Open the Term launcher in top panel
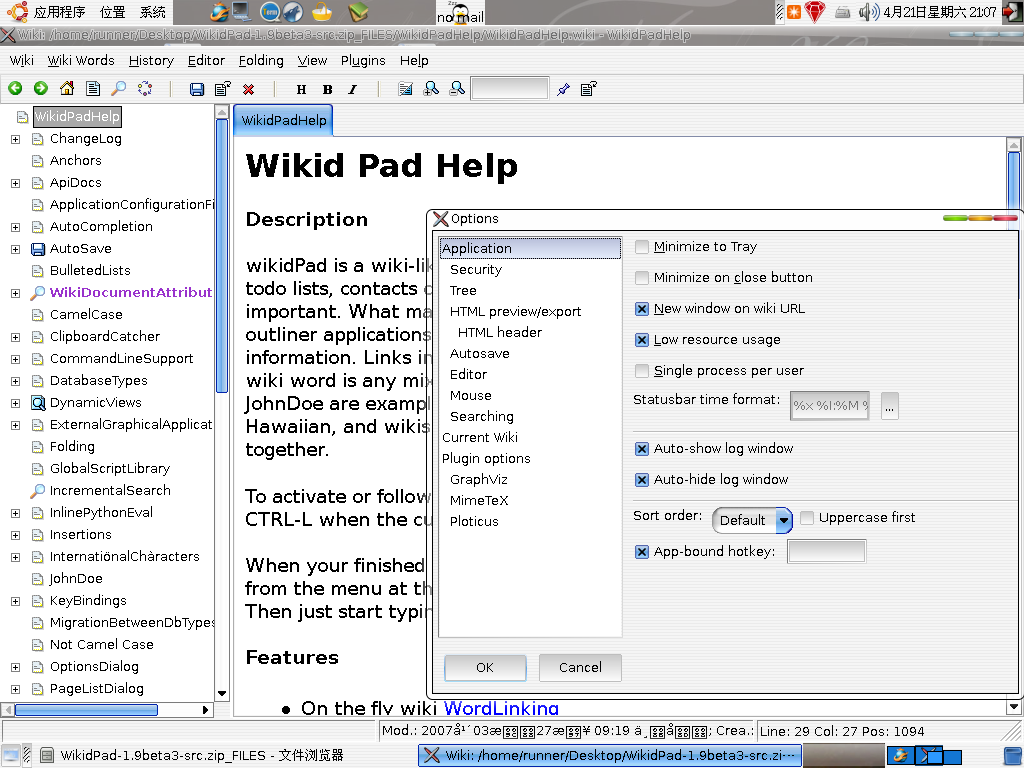The width and height of the screenshot is (1024, 768). [270, 11]
